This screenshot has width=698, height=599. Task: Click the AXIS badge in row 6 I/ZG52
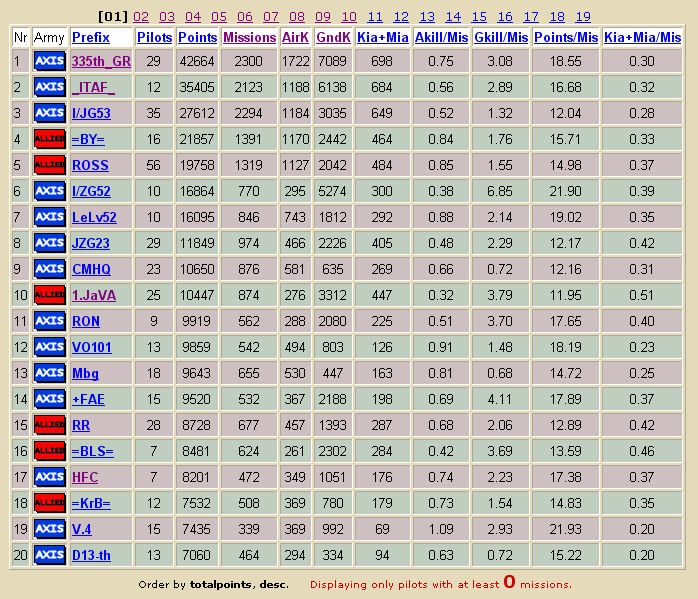tap(50, 191)
